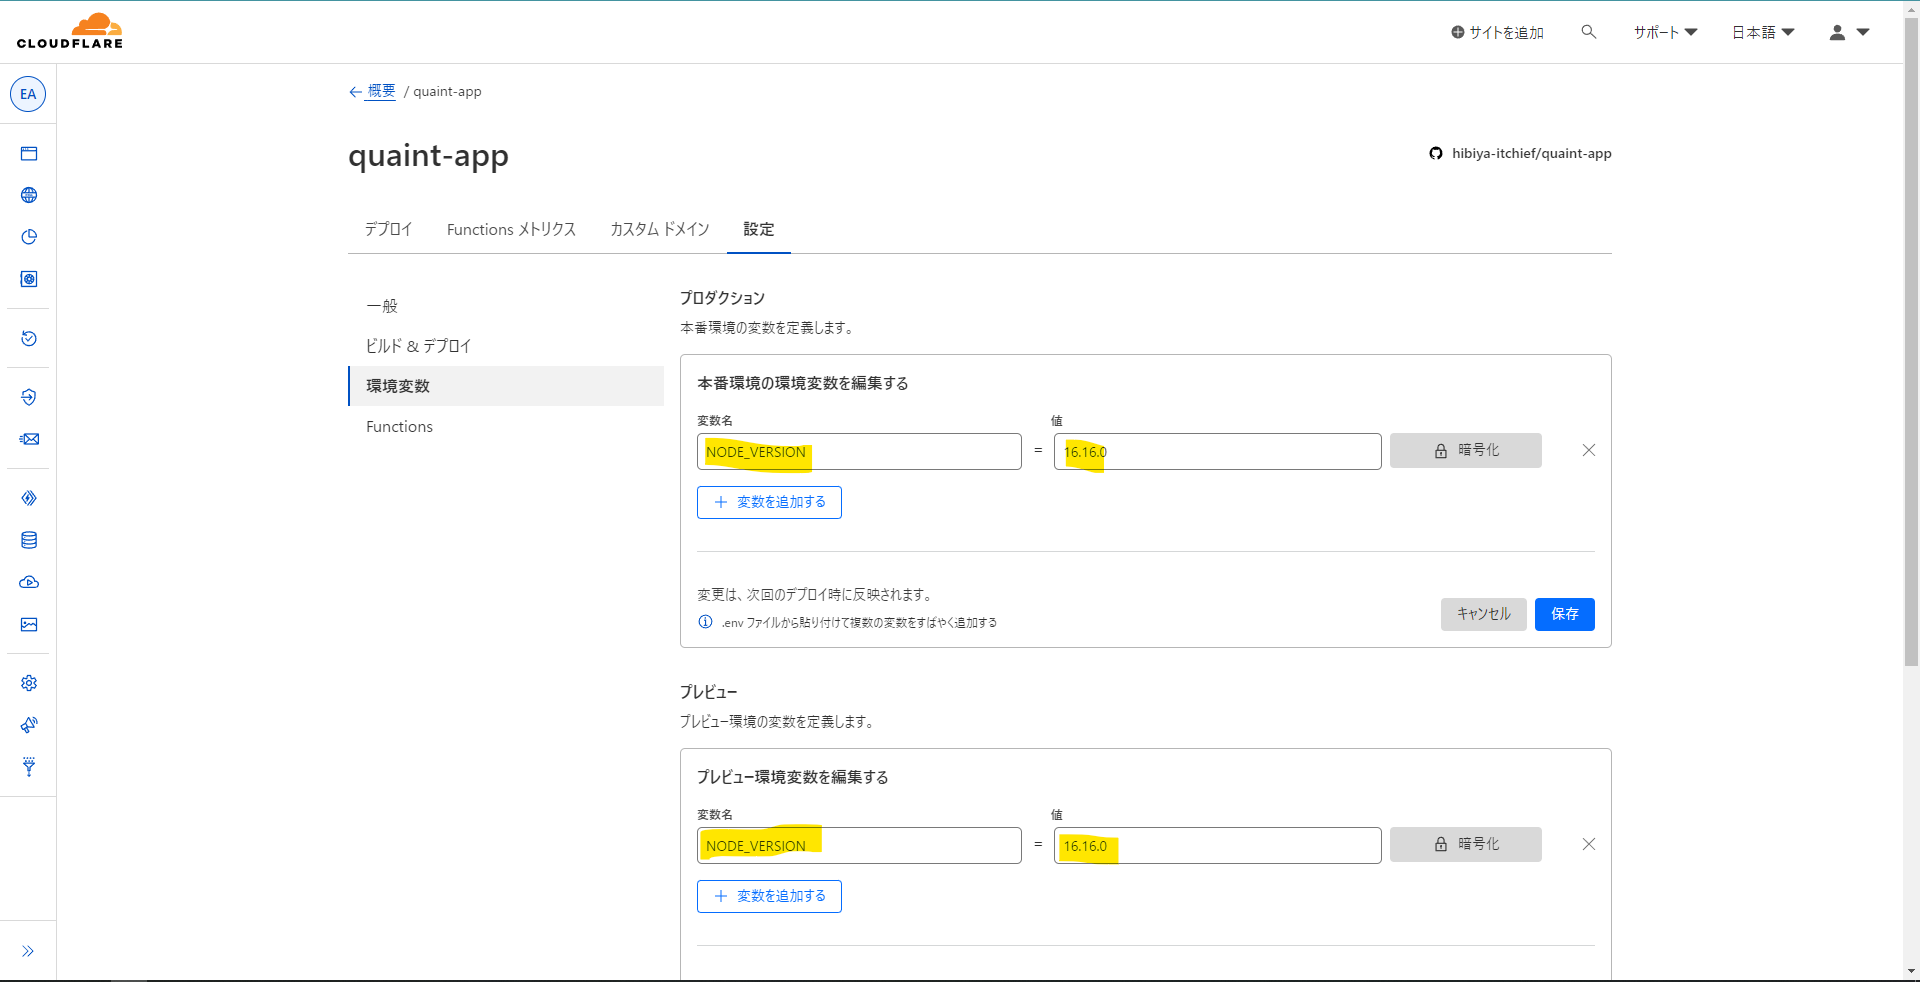Open the ビルド & デプロイ settings section
This screenshot has height=982, width=1920.
point(506,346)
